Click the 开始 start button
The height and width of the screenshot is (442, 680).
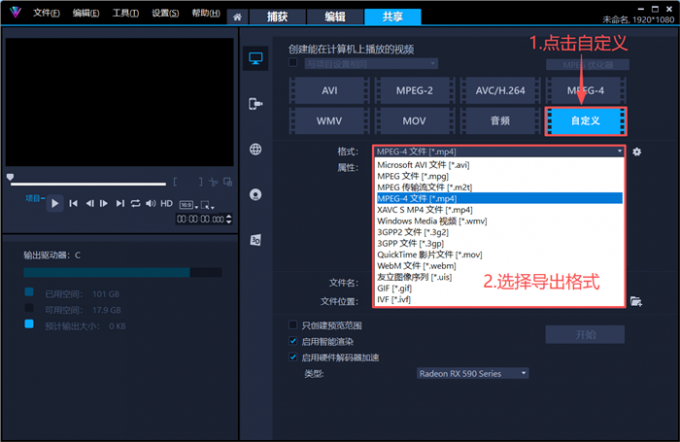coord(585,334)
